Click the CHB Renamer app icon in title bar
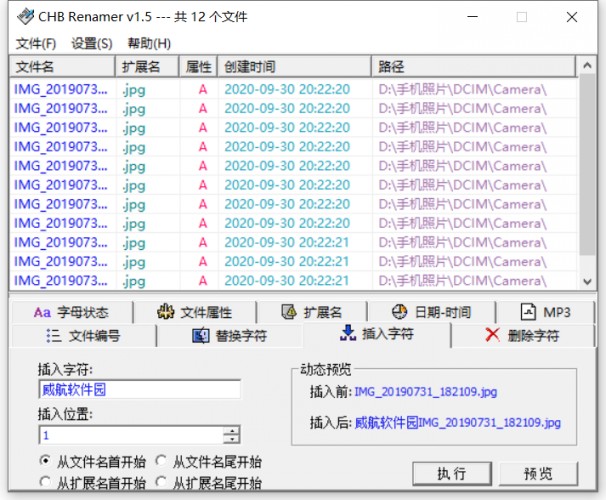The width and height of the screenshot is (606, 500). pyautogui.click(x=26, y=17)
